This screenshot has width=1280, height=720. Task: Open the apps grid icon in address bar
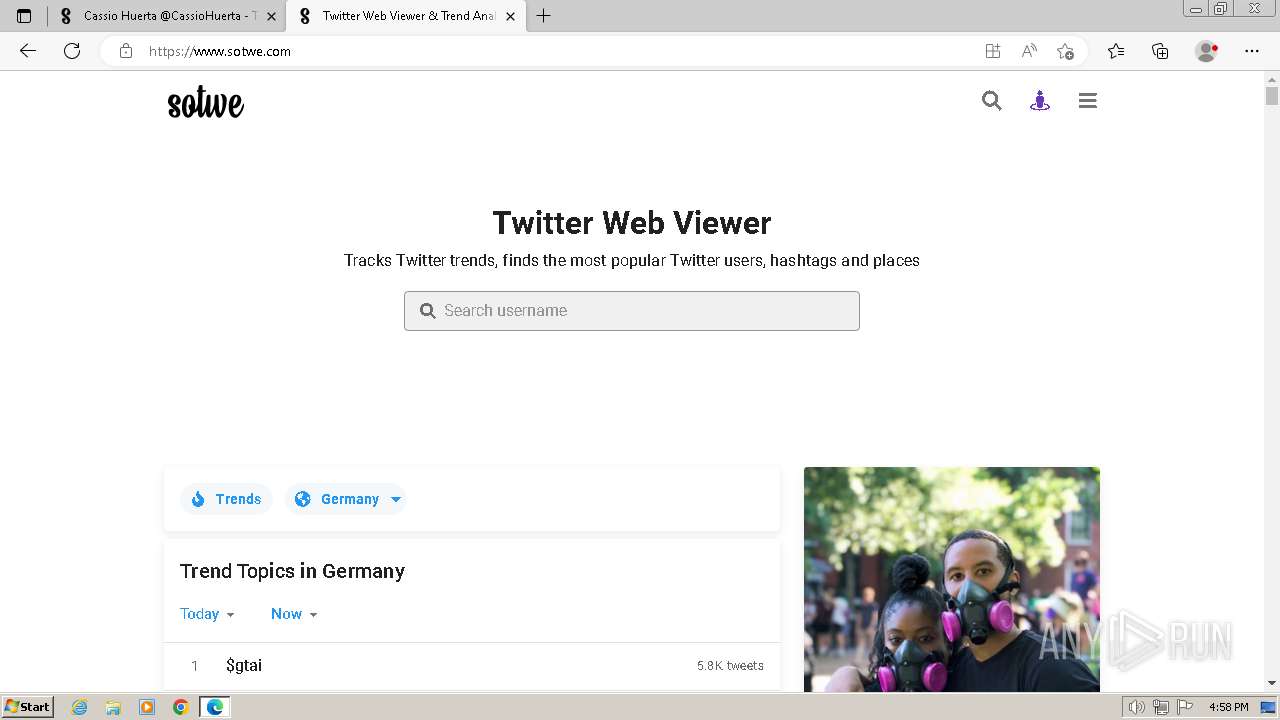[x=992, y=51]
